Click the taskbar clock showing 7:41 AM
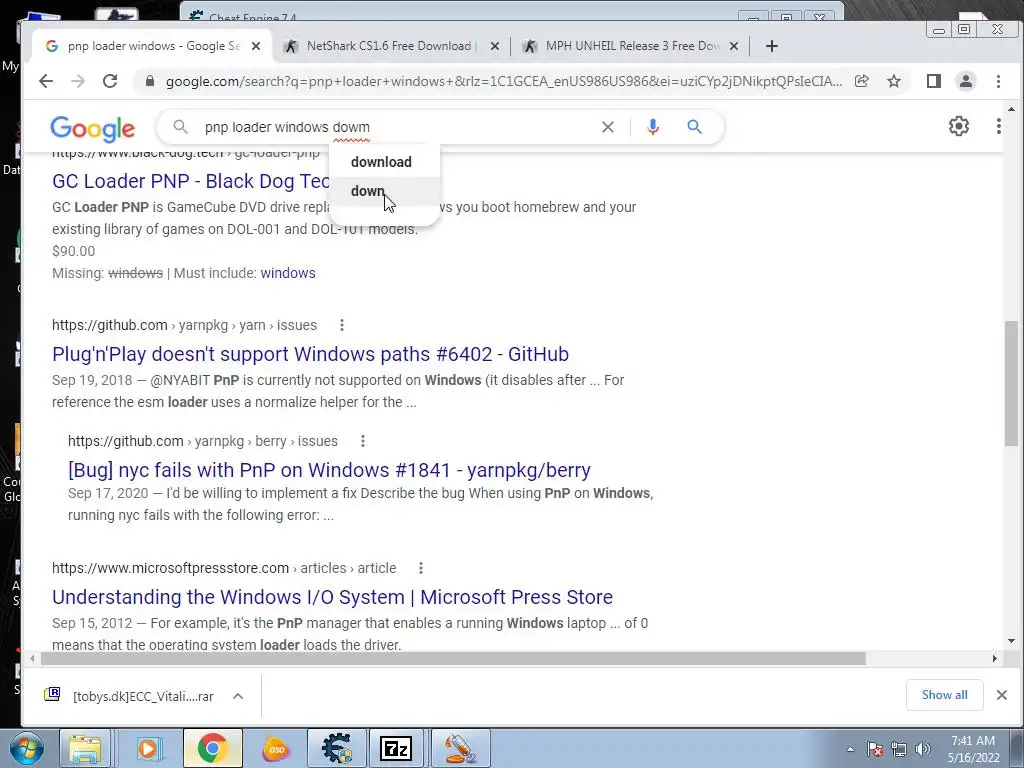 973,749
